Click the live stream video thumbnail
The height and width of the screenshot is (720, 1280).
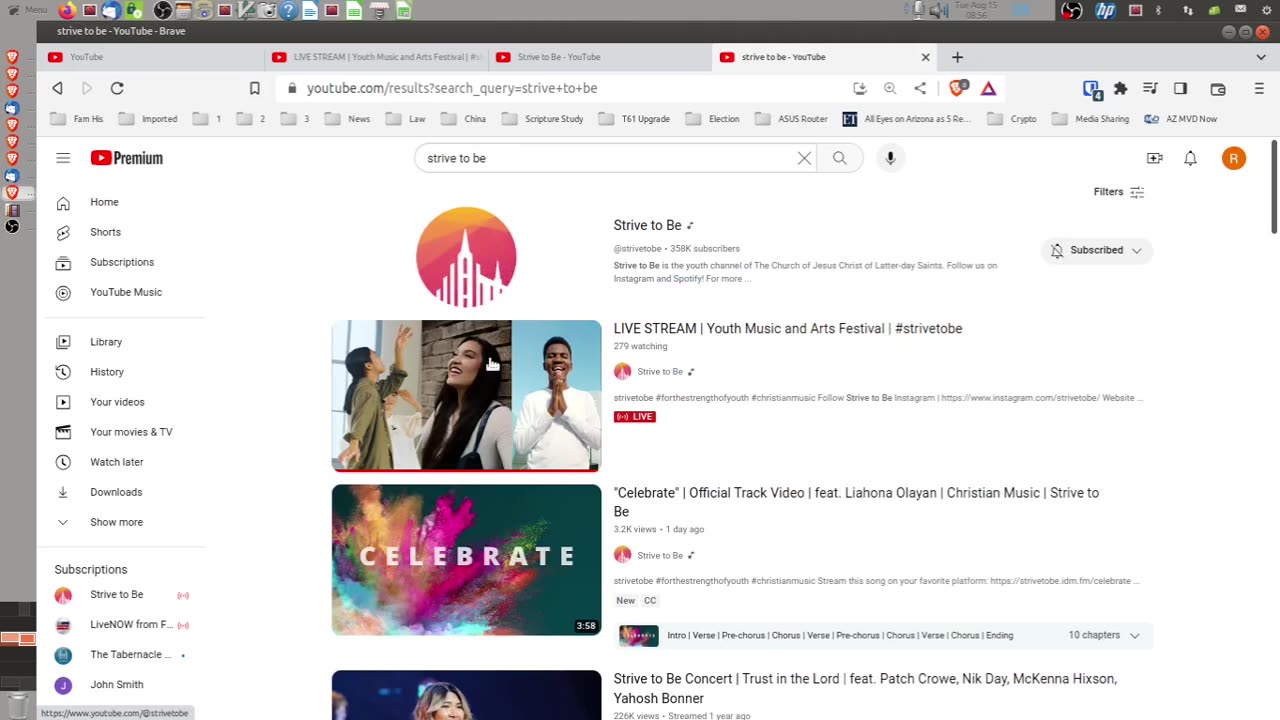coord(467,395)
